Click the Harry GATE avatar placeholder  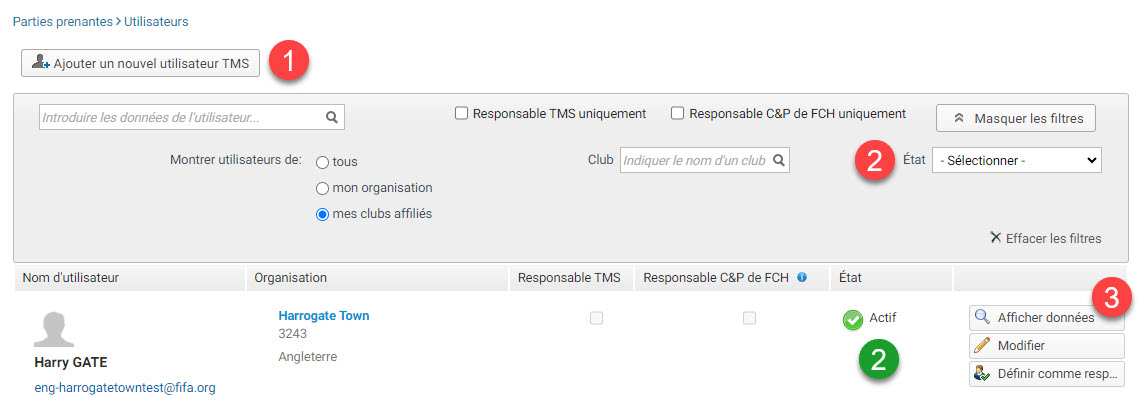54,329
